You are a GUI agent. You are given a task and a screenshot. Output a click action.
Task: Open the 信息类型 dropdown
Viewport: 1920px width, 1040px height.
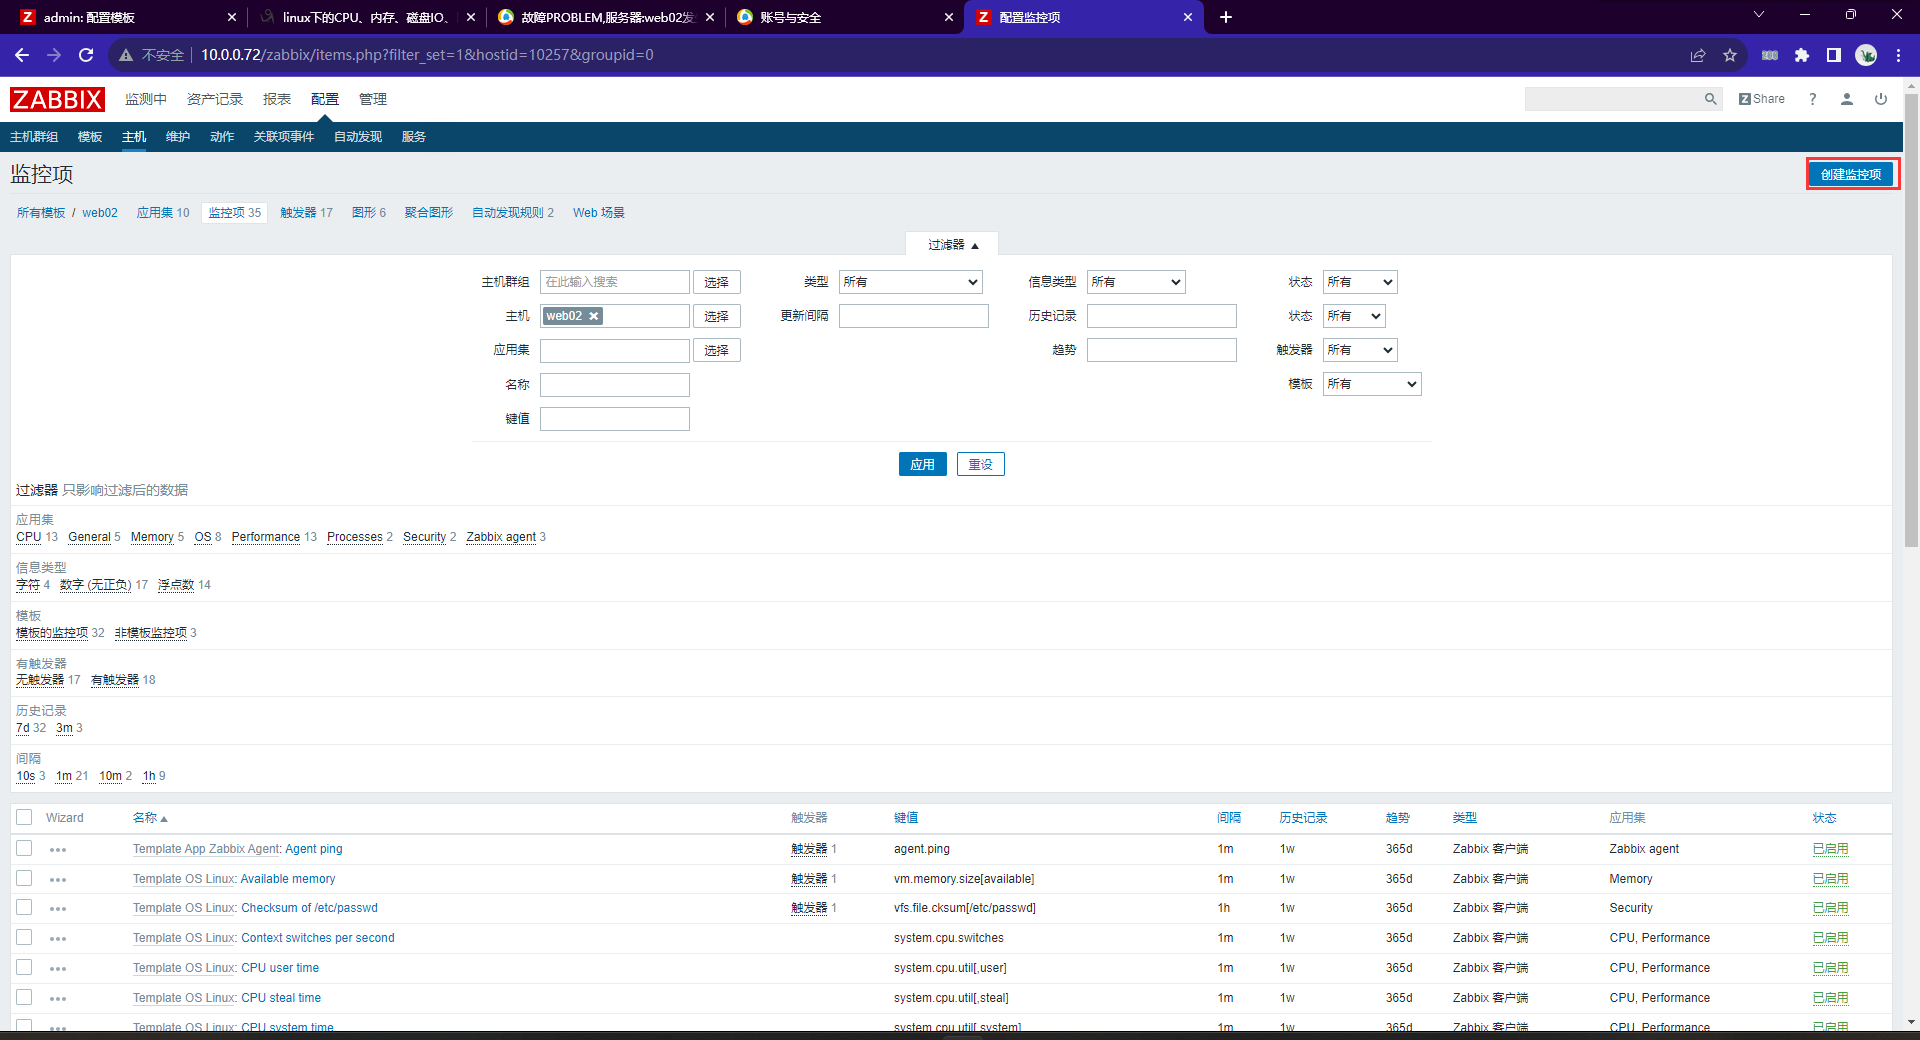tap(1136, 282)
